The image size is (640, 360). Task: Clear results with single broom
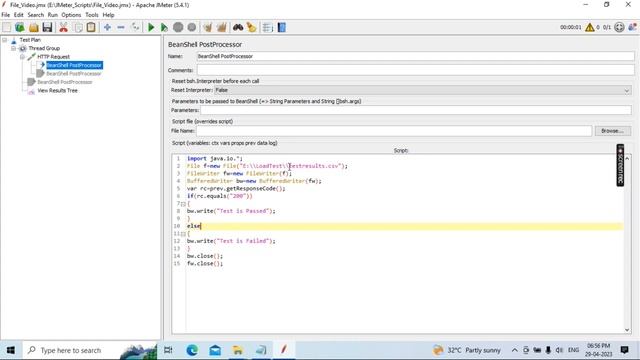(x=207, y=27)
